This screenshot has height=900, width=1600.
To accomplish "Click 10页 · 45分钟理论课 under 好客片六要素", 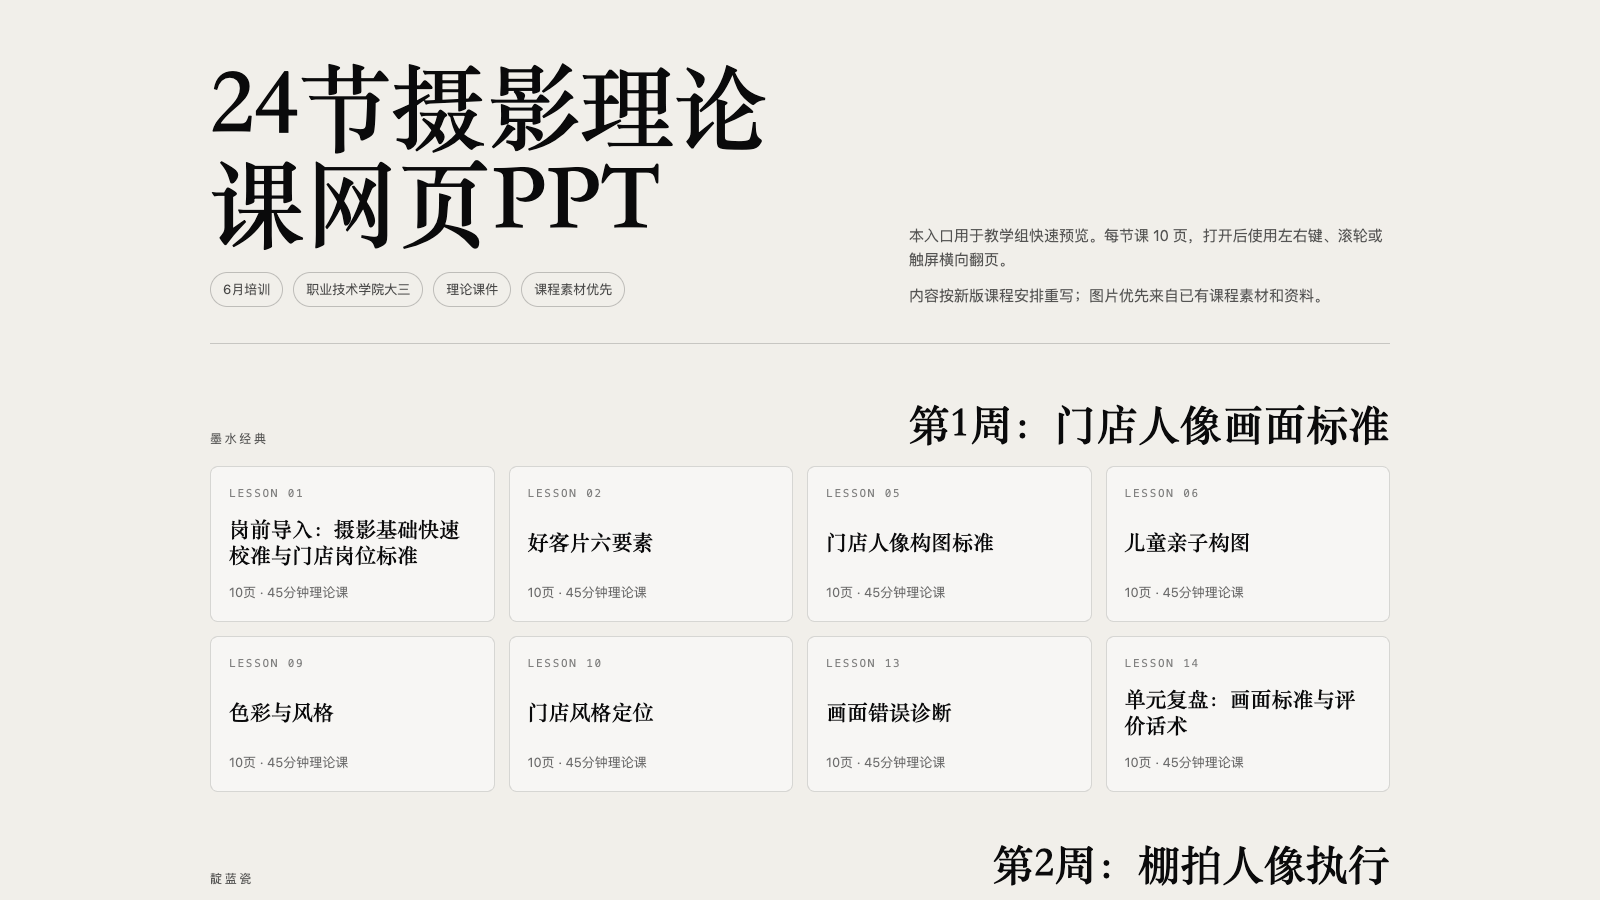I will [587, 593].
